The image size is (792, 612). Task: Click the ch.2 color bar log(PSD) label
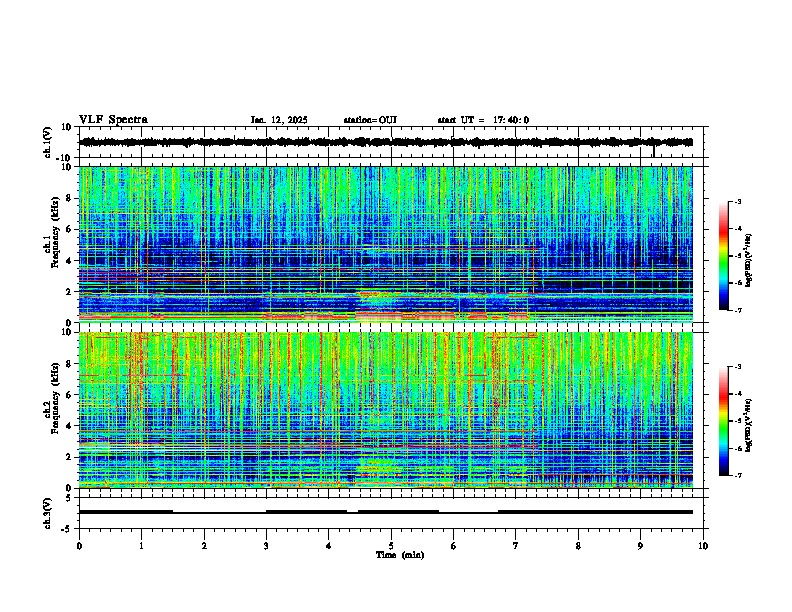[748, 425]
